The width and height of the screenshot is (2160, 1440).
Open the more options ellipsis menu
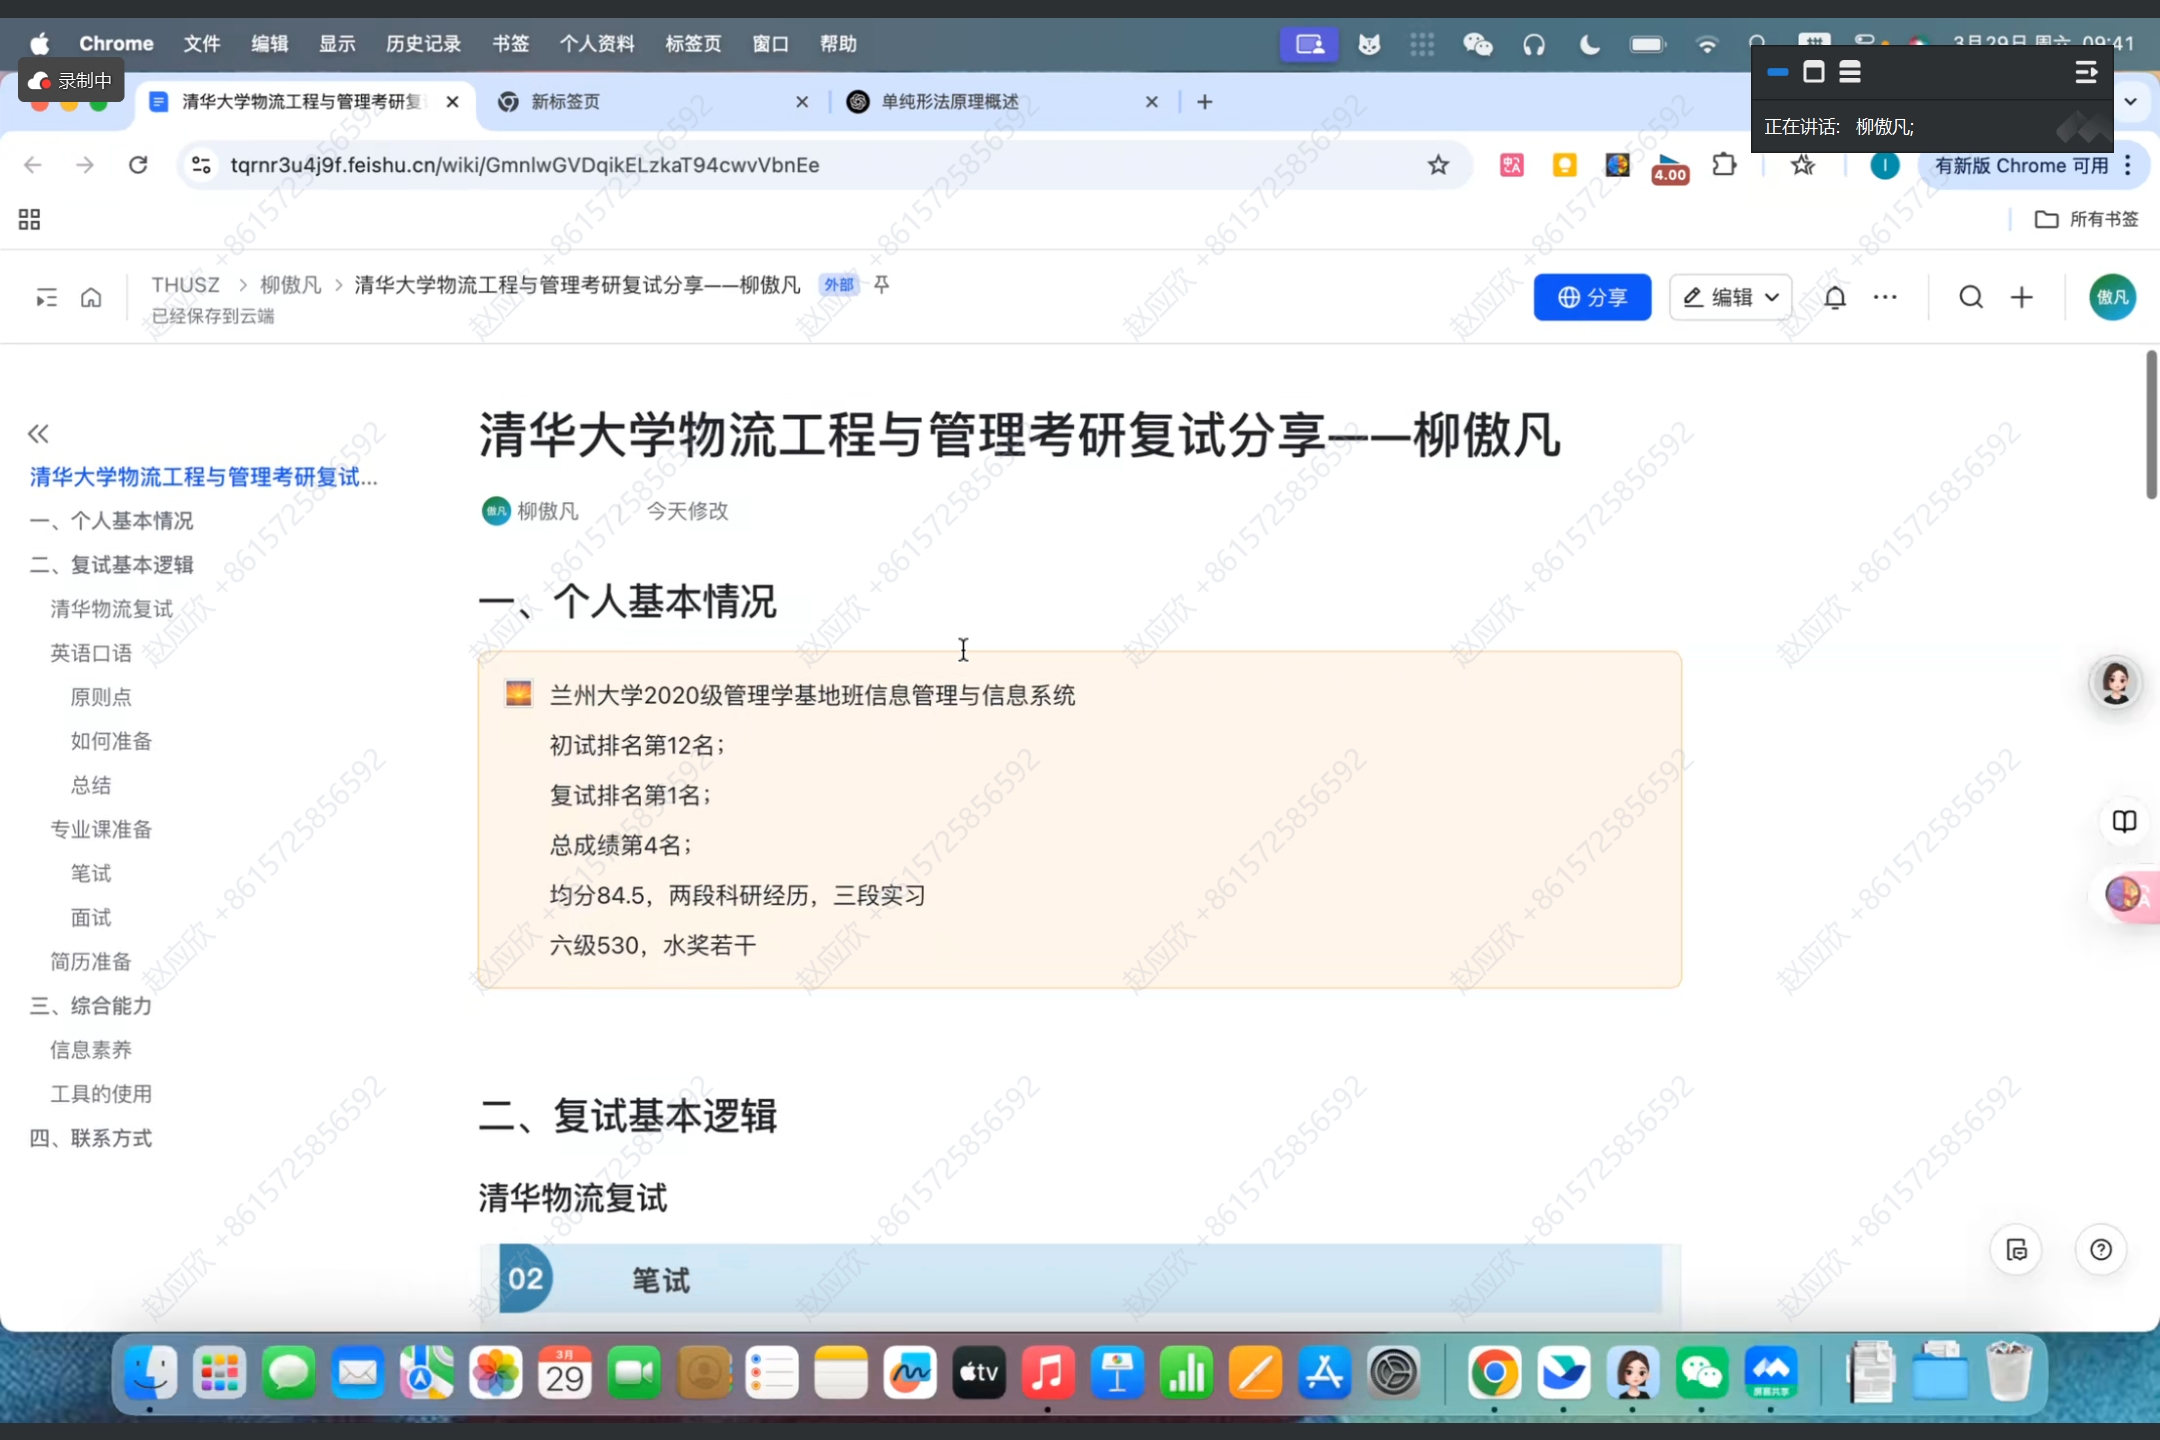coord(1885,297)
